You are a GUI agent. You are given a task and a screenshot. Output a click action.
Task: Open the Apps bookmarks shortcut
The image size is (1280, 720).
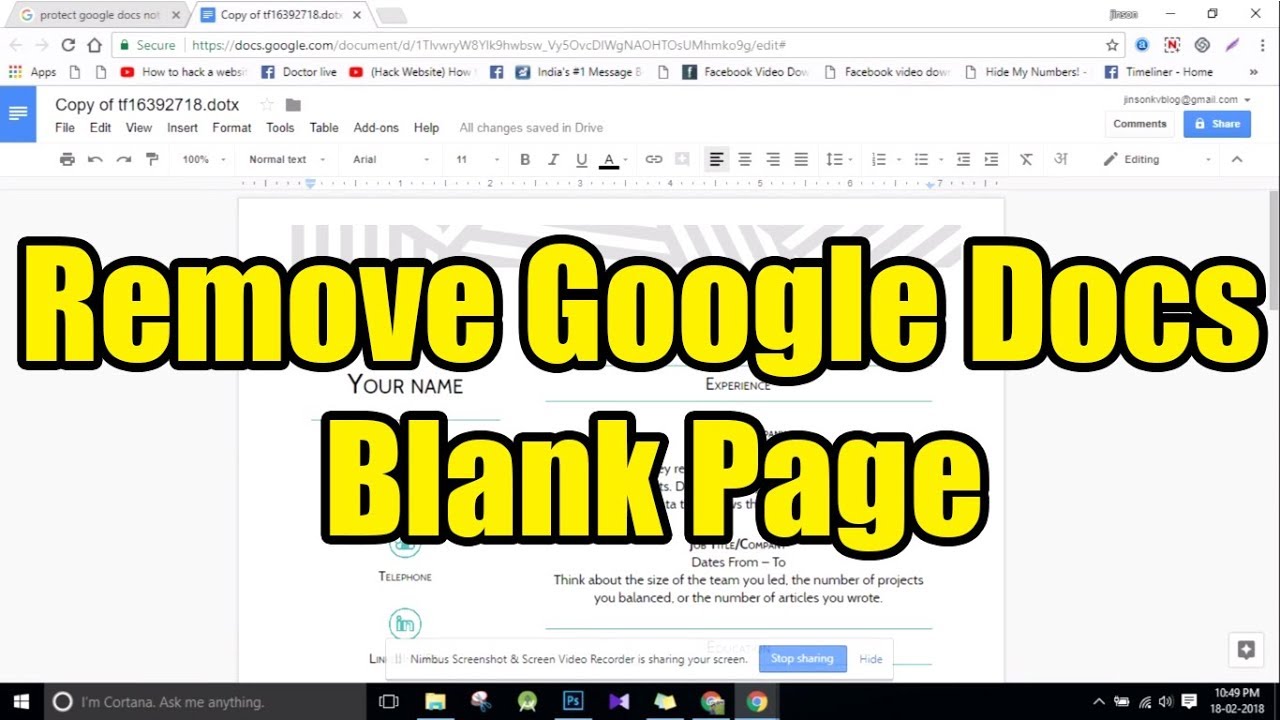(33, 72)
